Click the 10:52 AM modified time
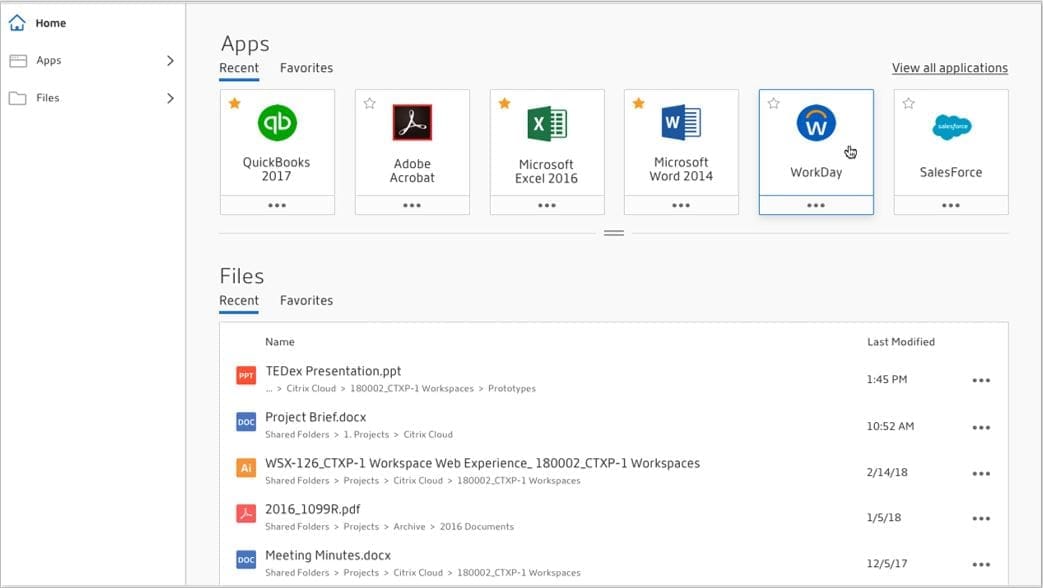This screenshot has height=588, width=1043. [890, 426]
